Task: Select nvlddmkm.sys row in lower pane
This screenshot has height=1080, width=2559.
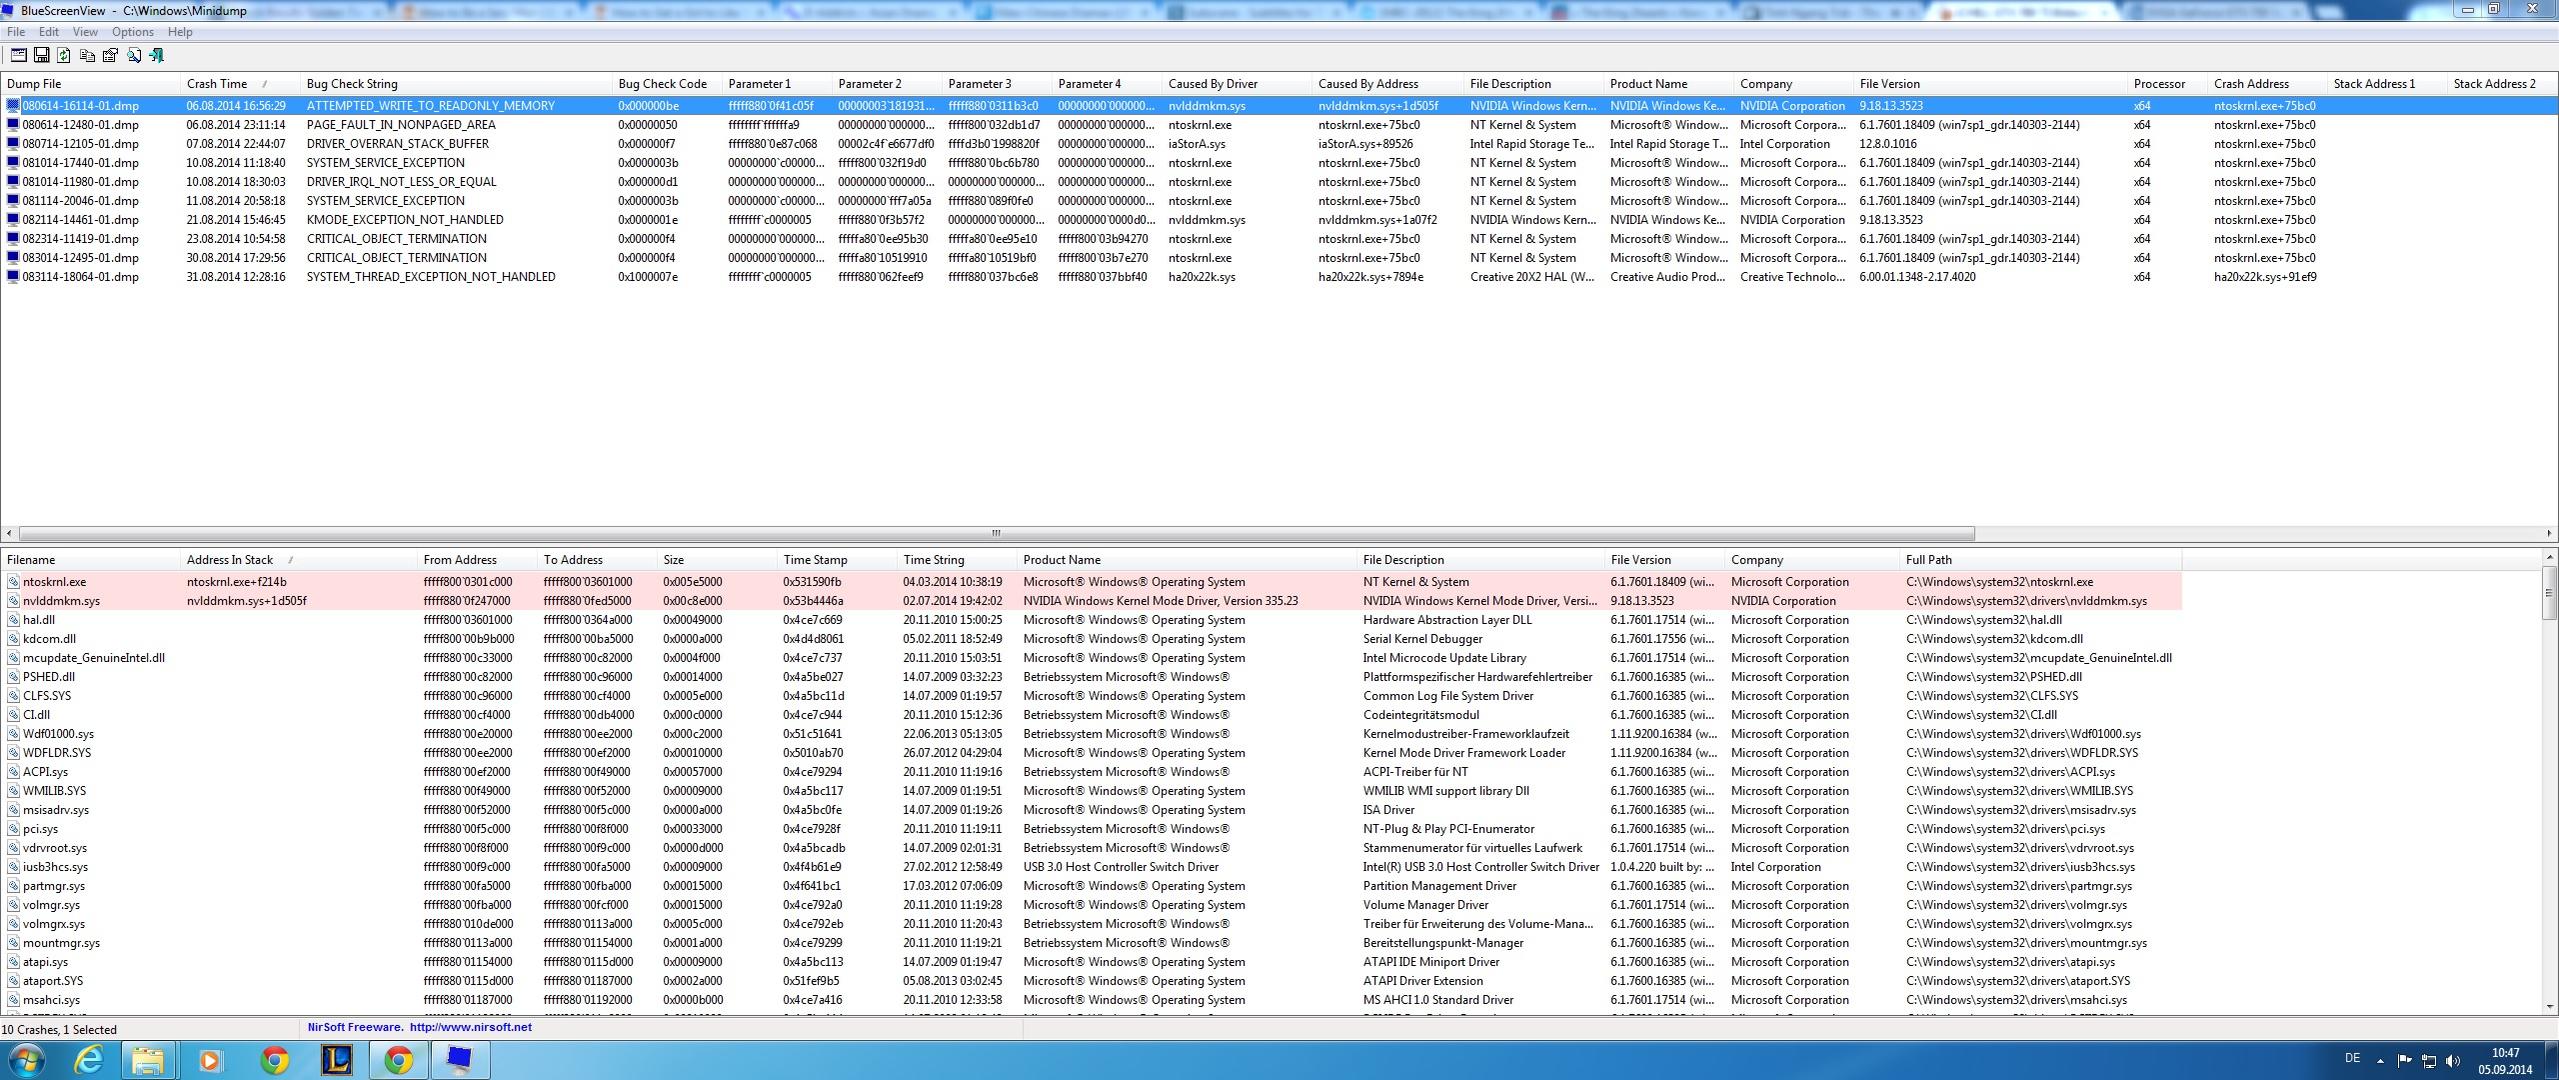Action: coord(61,601)
